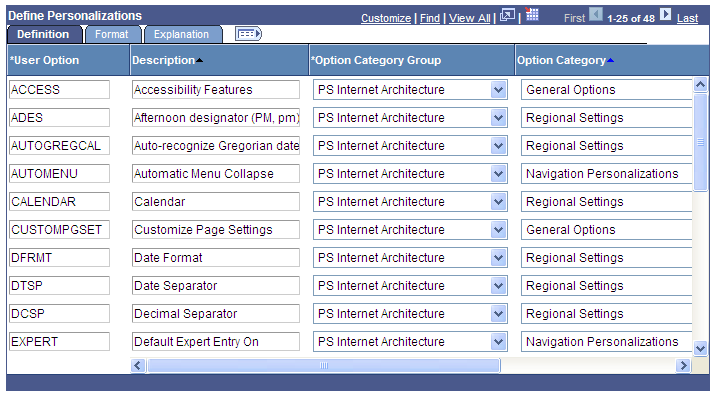Click the vertical scrollbar thumb
Screen dimensions: 716x397
[x=700, y=143]
